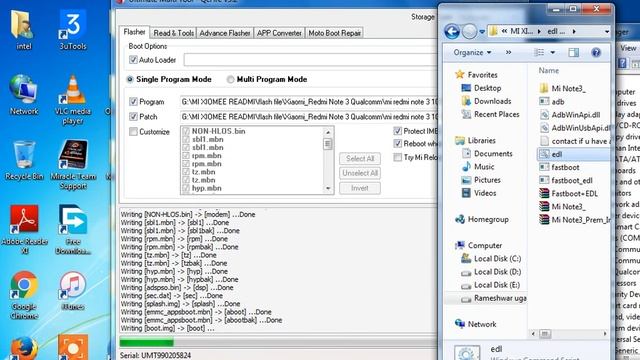Launch iTunes from the desktop
This screenshot has height=360, width=640.
[73, 291]
